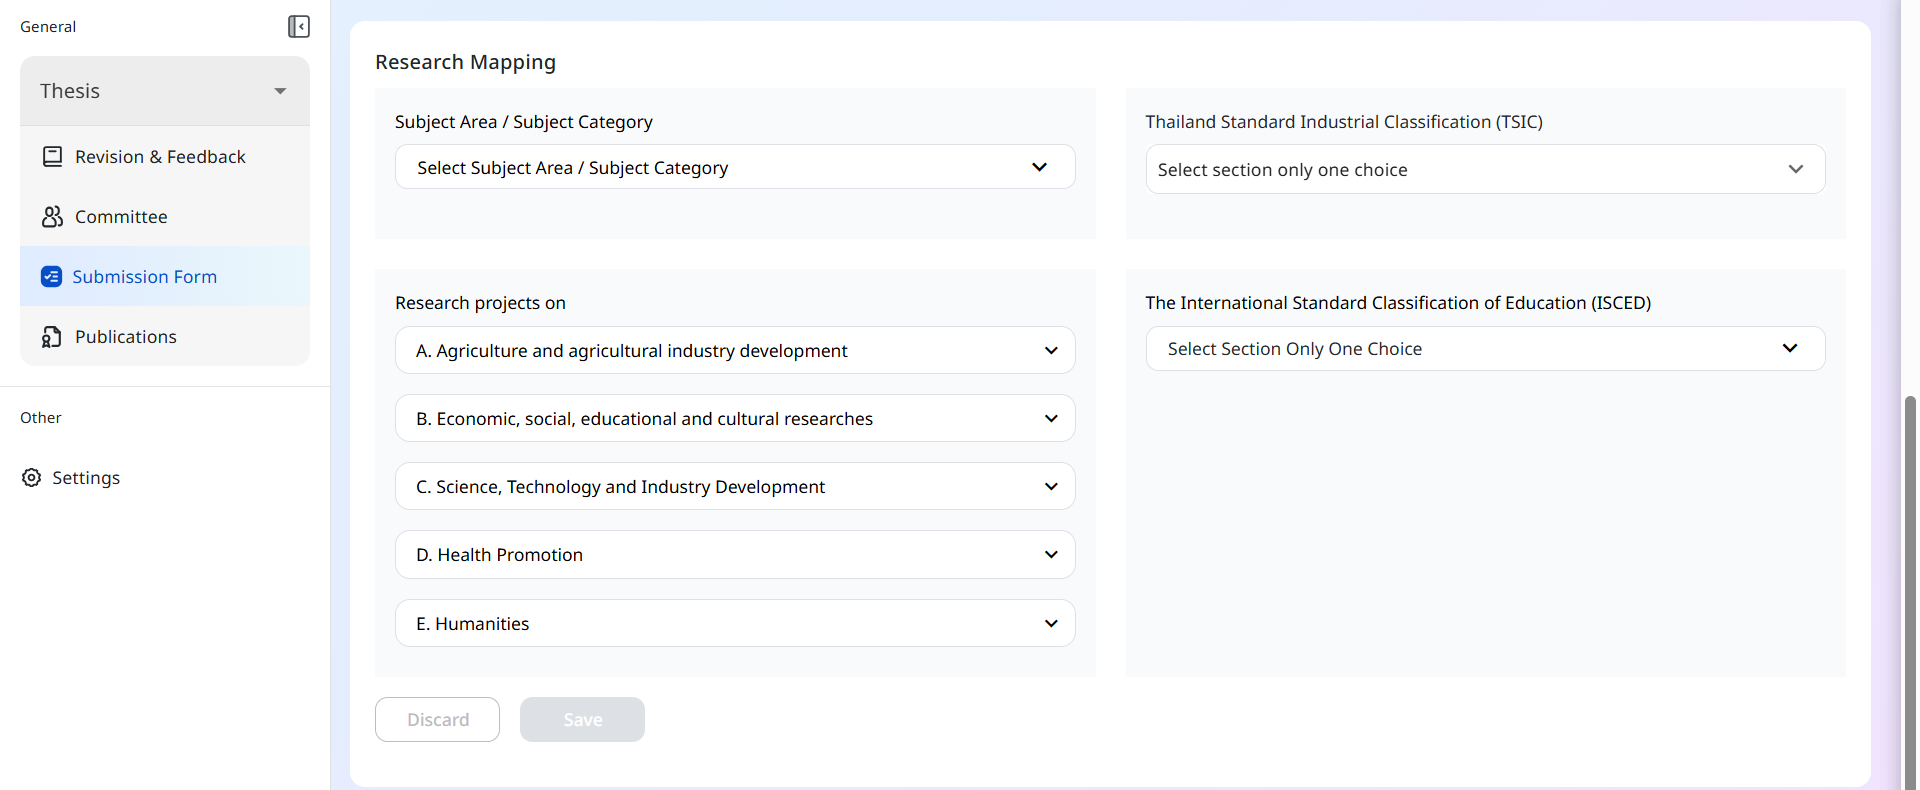Click the Settings gear icon
Viewport: 1920px width, 790px height.
(x=32, y=478)
